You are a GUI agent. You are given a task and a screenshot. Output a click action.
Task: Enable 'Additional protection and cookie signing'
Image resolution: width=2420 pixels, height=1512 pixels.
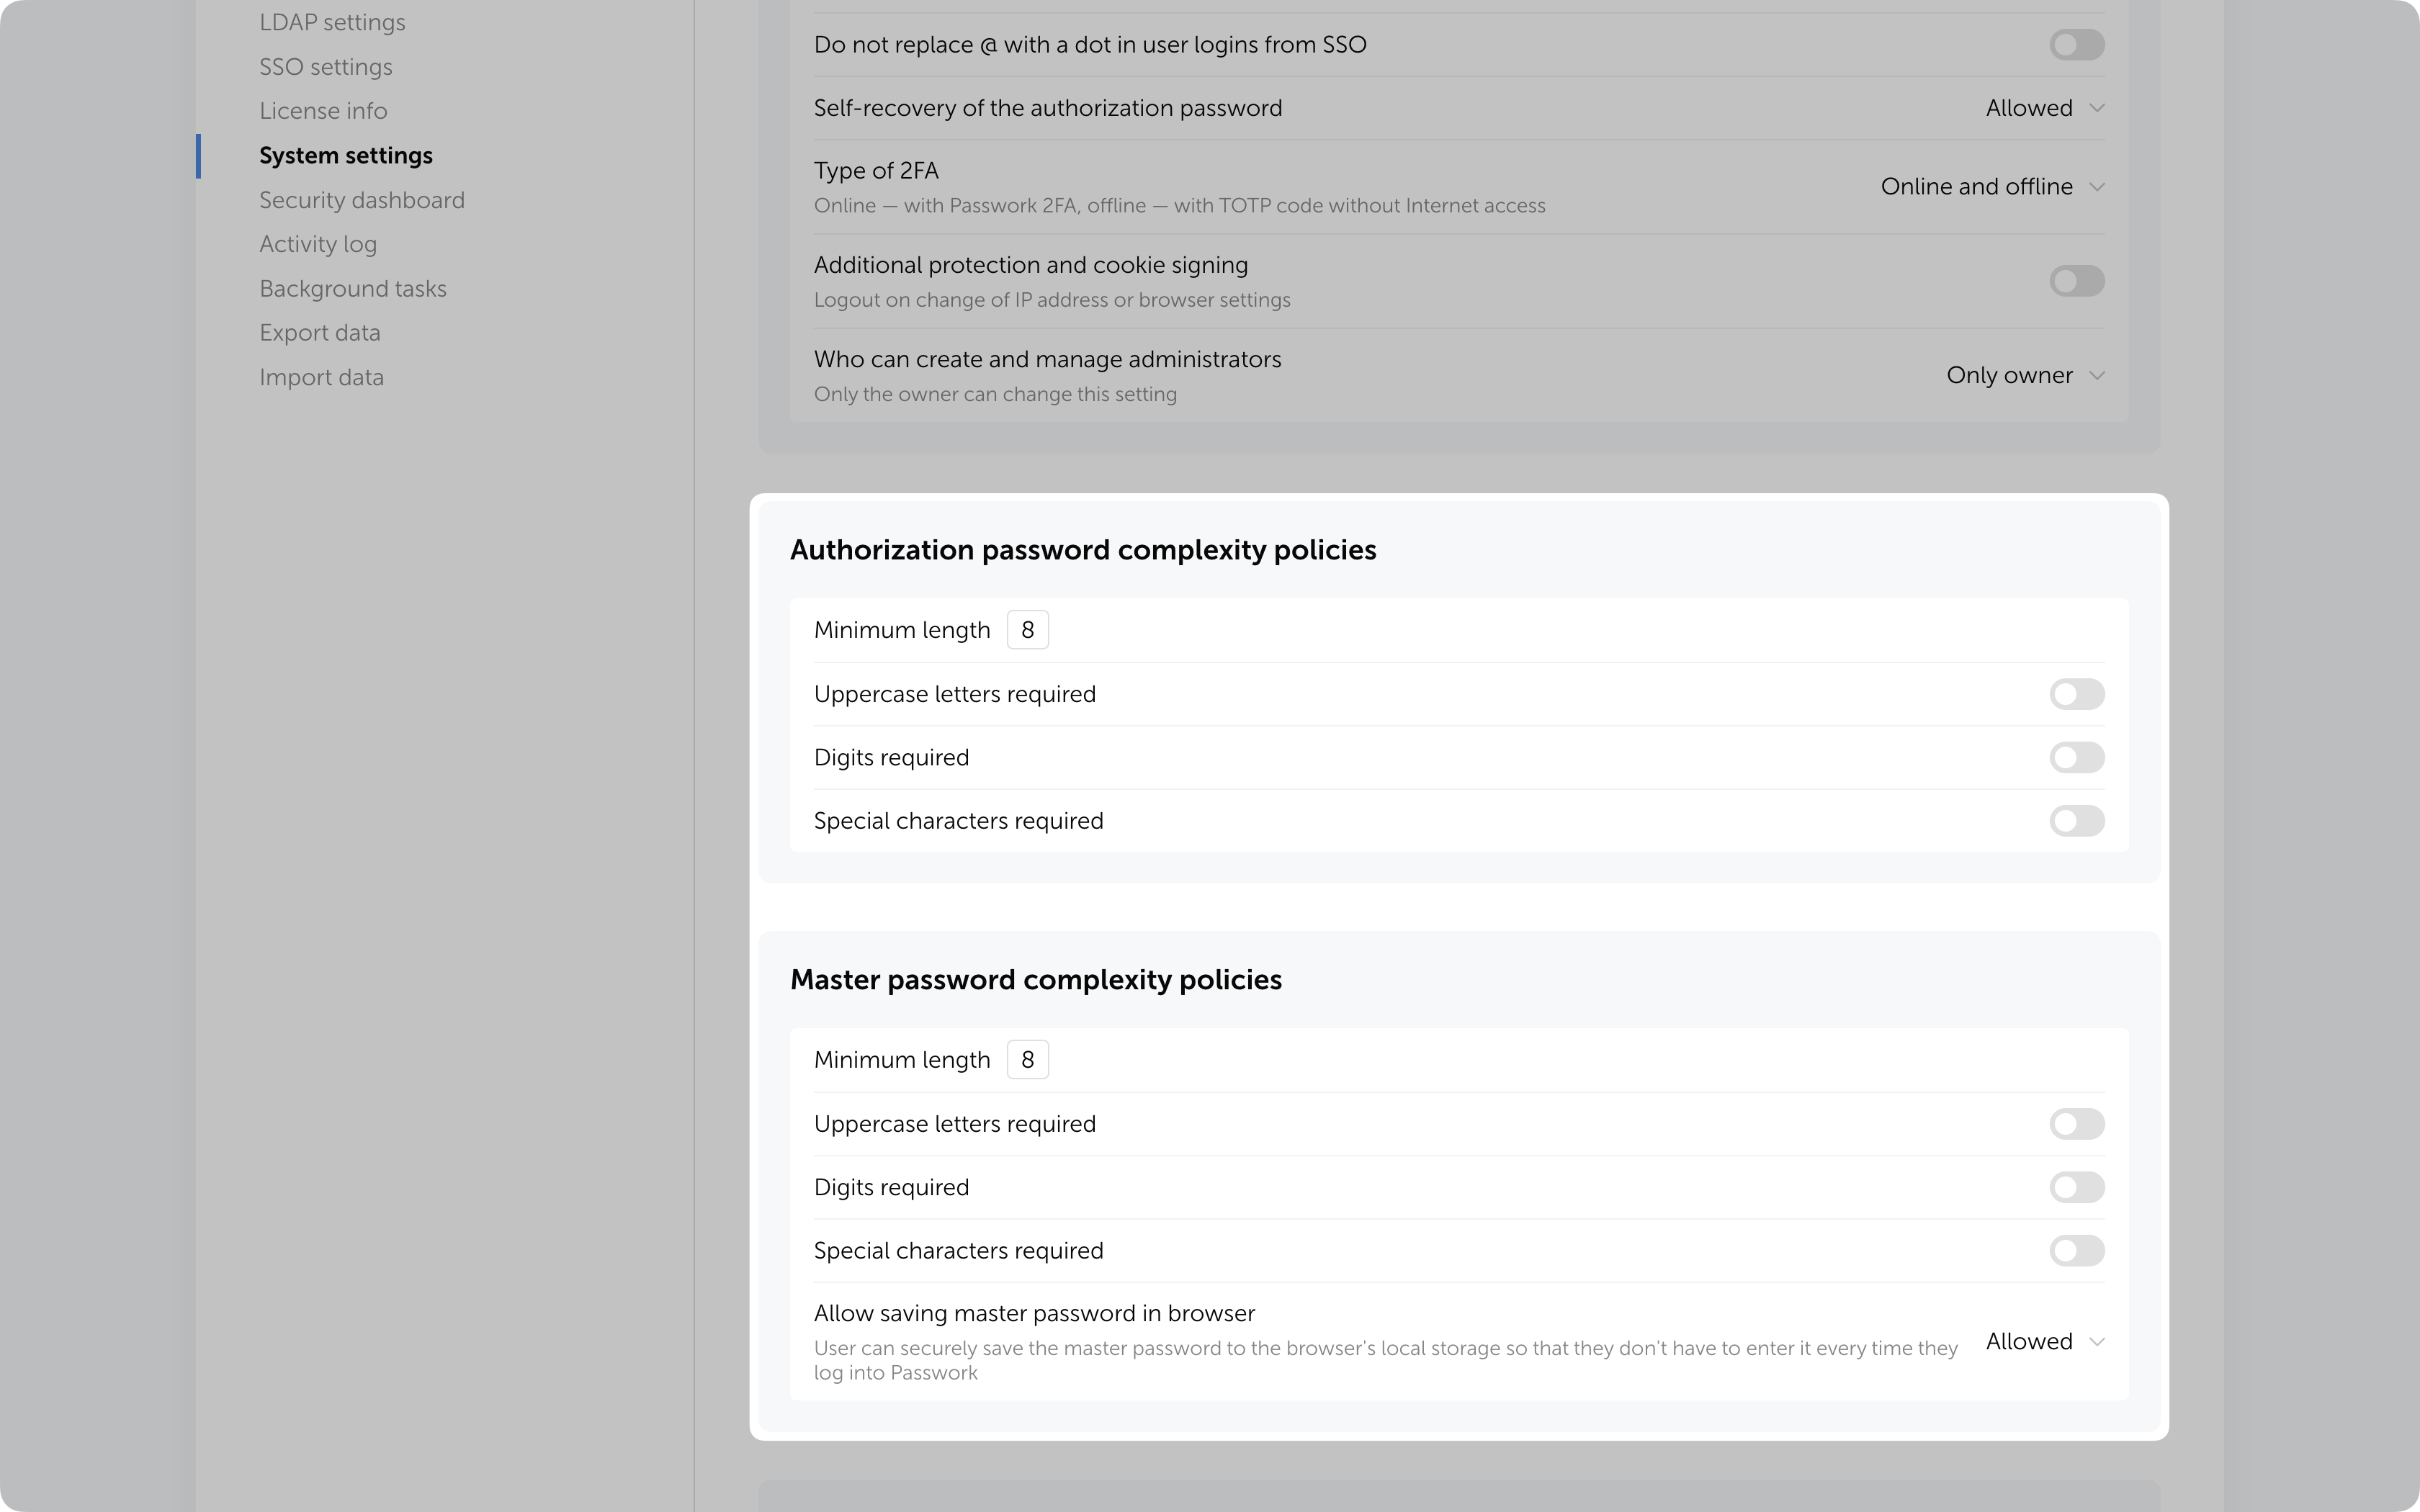2076,281
